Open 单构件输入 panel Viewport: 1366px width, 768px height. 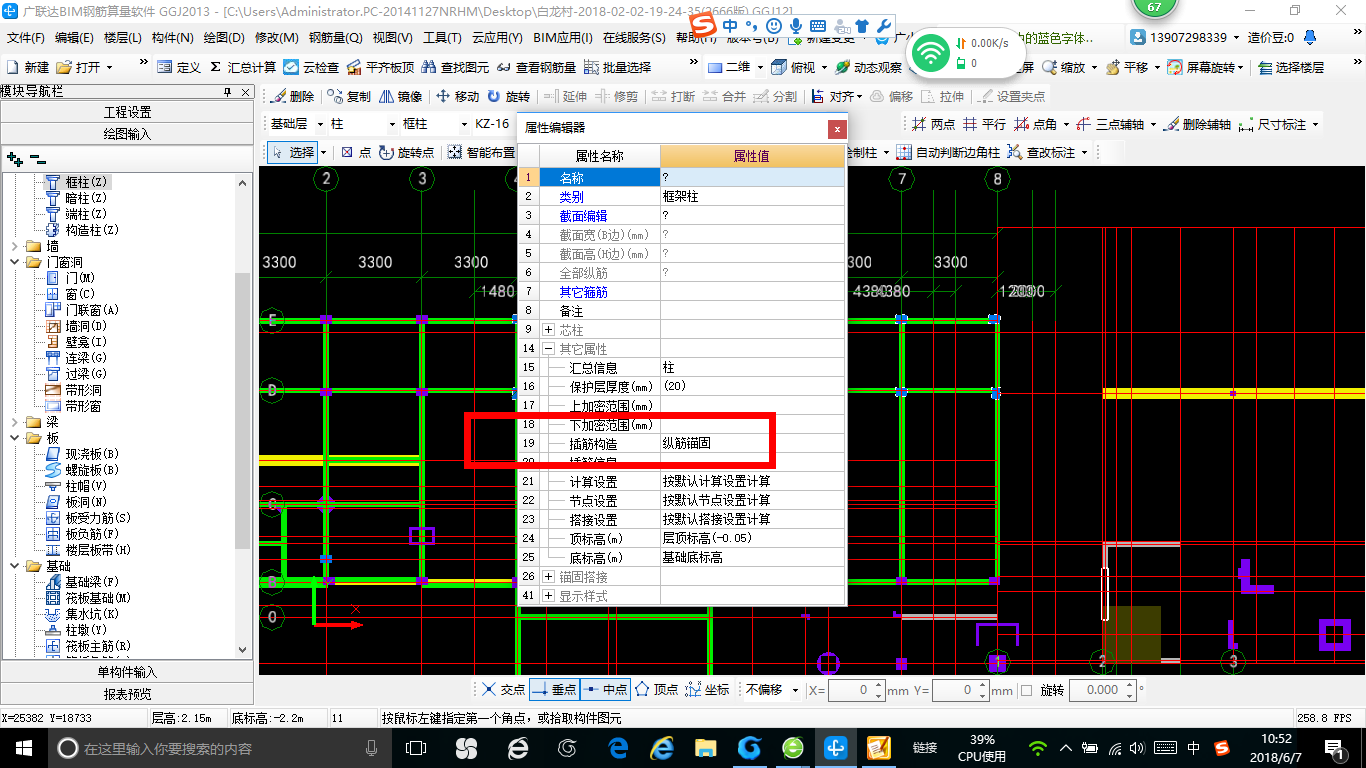point(128,672)
